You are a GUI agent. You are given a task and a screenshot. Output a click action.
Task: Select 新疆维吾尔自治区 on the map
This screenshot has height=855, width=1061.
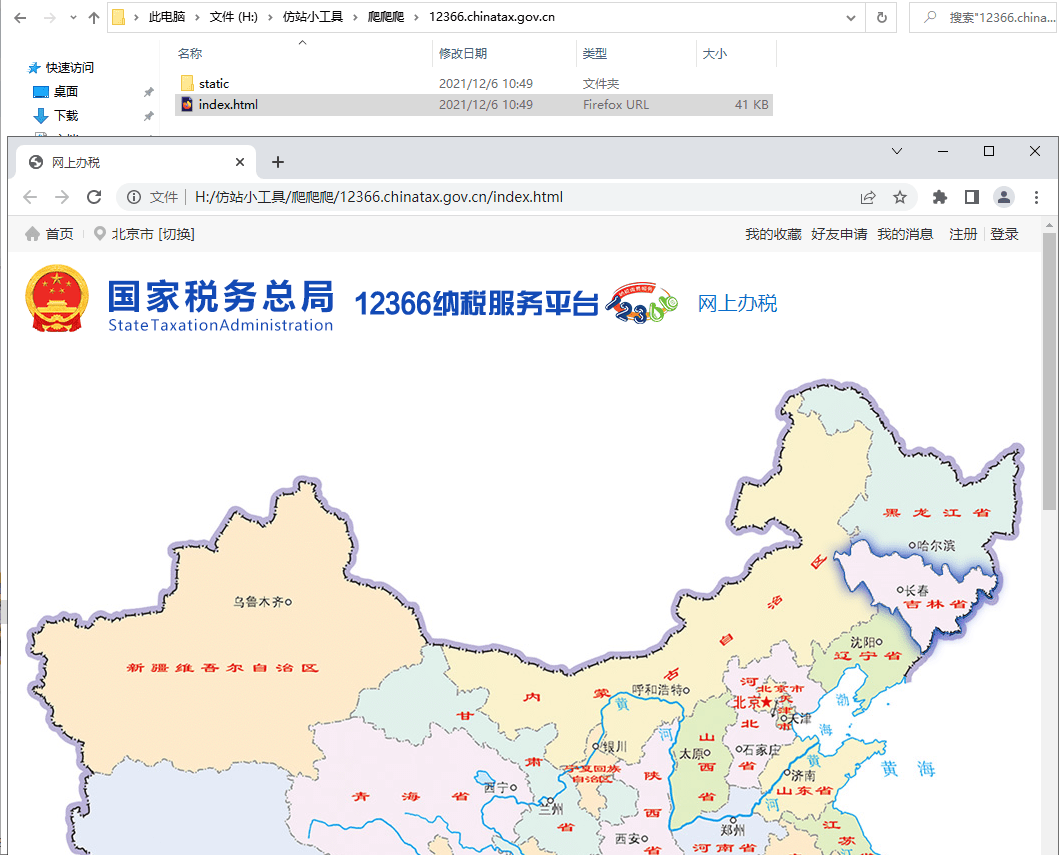(x=222, y=668)
